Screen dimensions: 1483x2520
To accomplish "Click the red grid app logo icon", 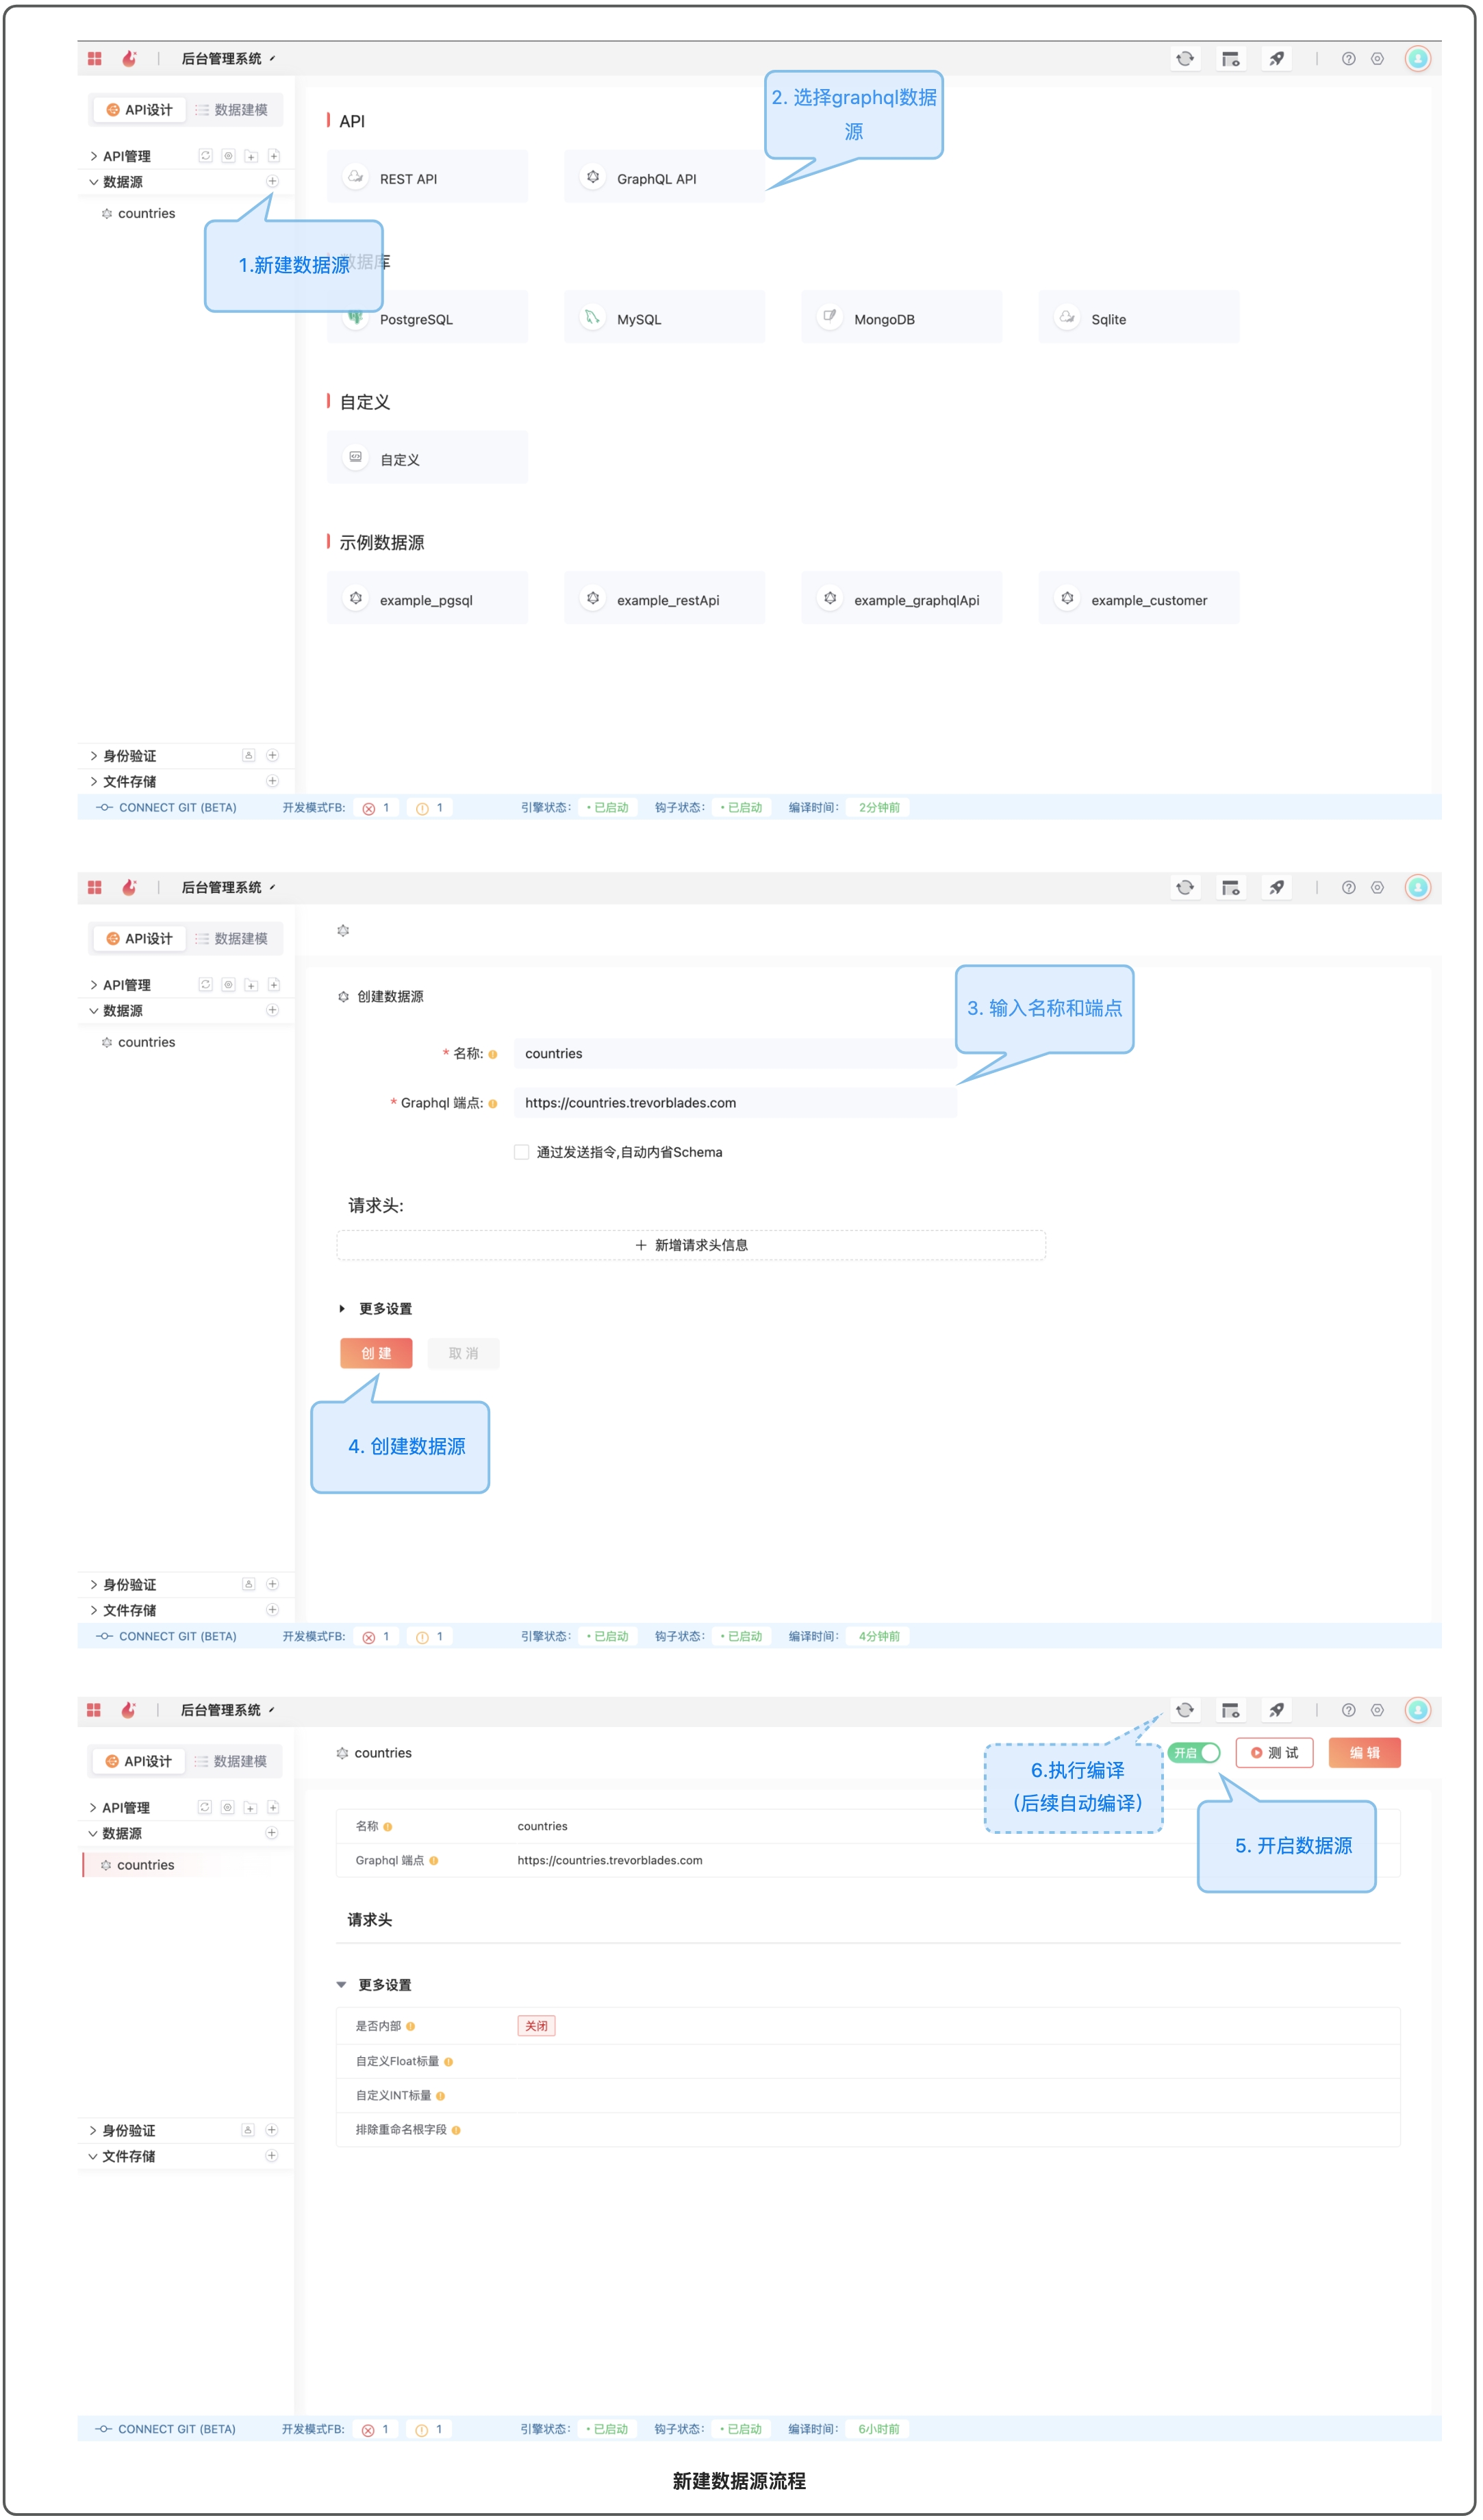I will point(95,59).
